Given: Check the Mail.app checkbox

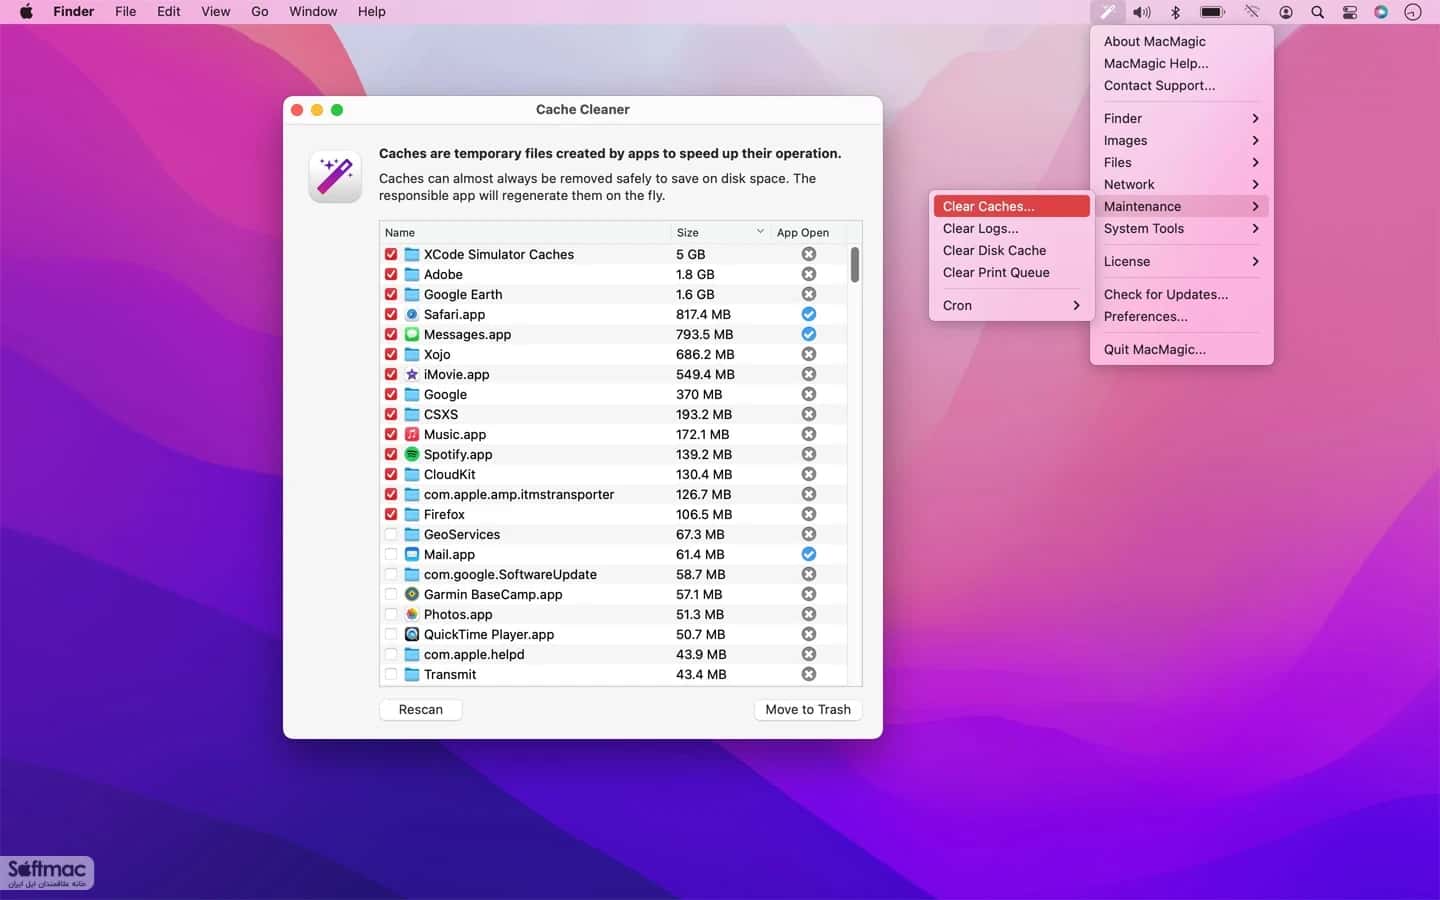Looking at the screenshot, I should click(x=391, y=554).
